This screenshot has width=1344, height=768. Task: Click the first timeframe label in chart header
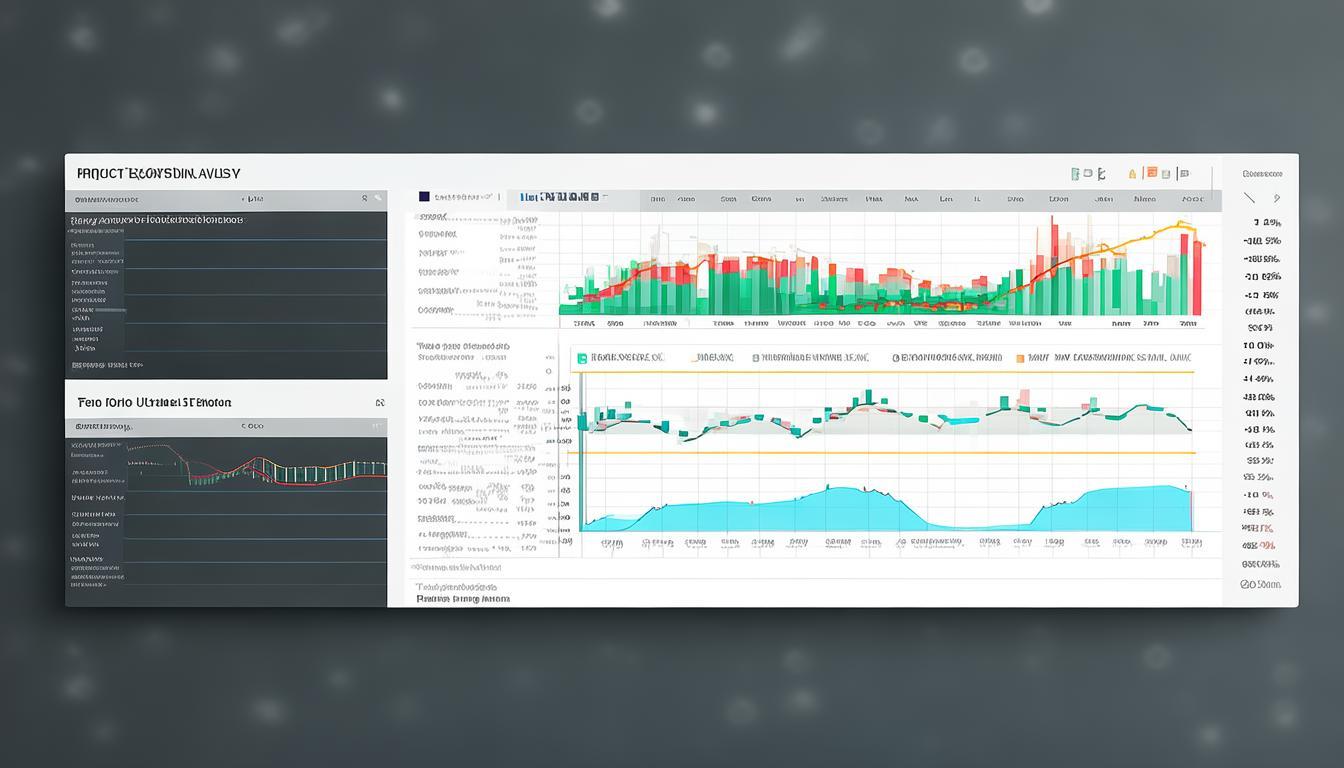657,199
